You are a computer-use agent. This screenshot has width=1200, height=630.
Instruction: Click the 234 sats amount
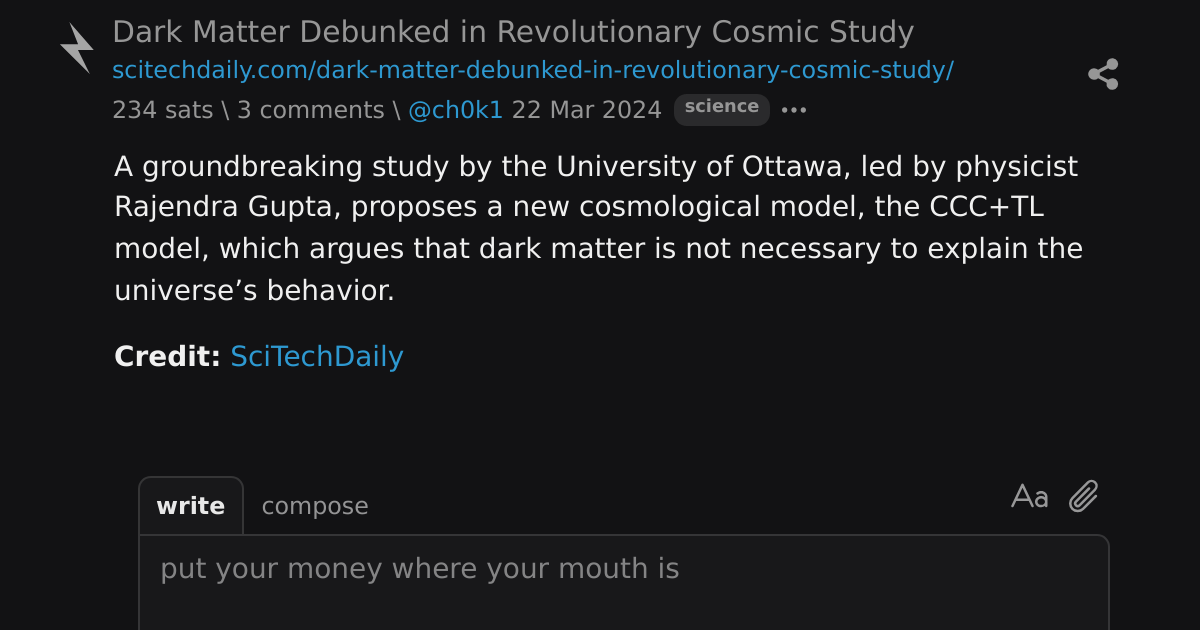163,110
